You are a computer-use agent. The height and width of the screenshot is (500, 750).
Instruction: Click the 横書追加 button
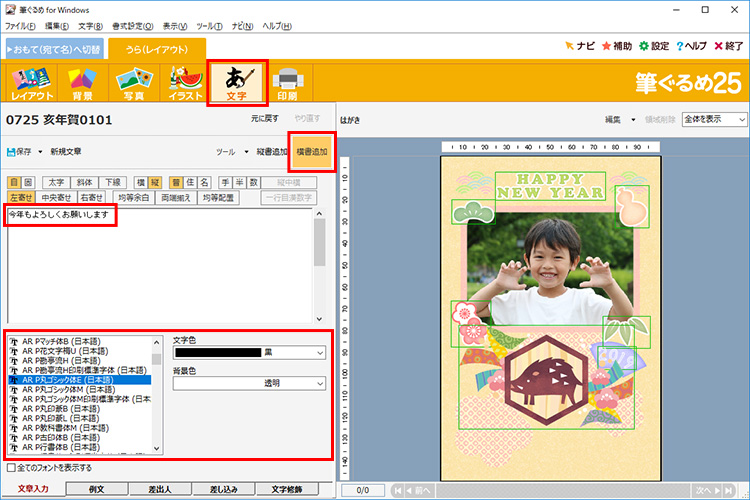pos(311,152)
